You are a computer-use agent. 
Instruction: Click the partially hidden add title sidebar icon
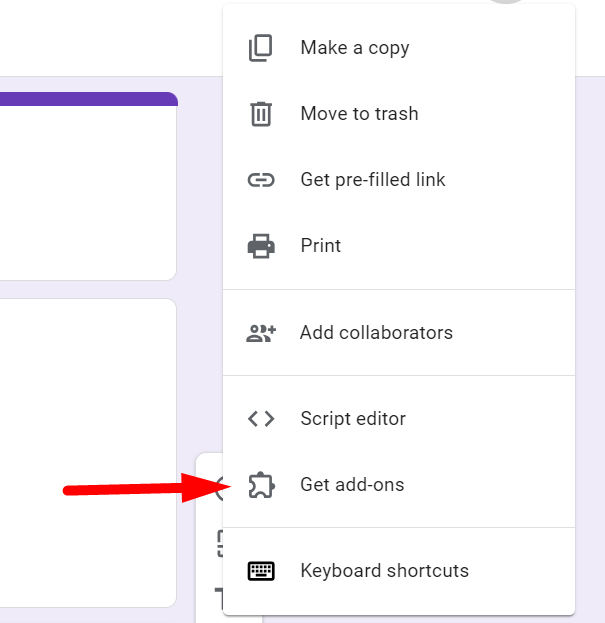click(x=219, y=598)
